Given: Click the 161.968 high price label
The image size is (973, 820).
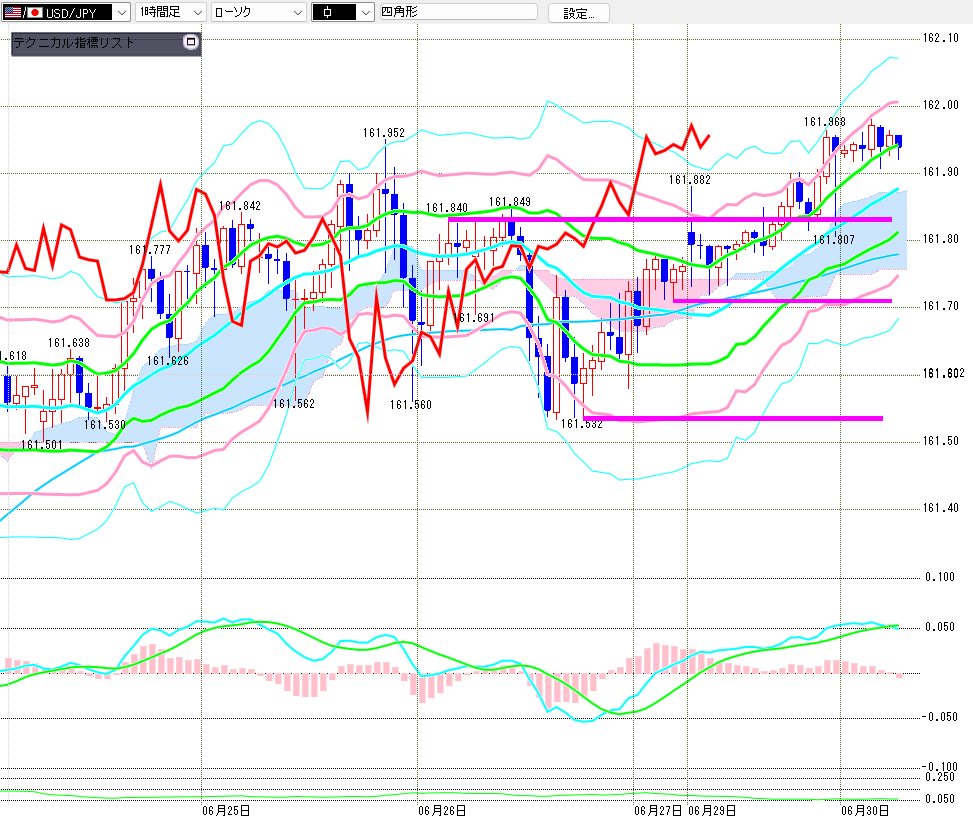Looking at the screenshot, I should [x=825, y=122].
